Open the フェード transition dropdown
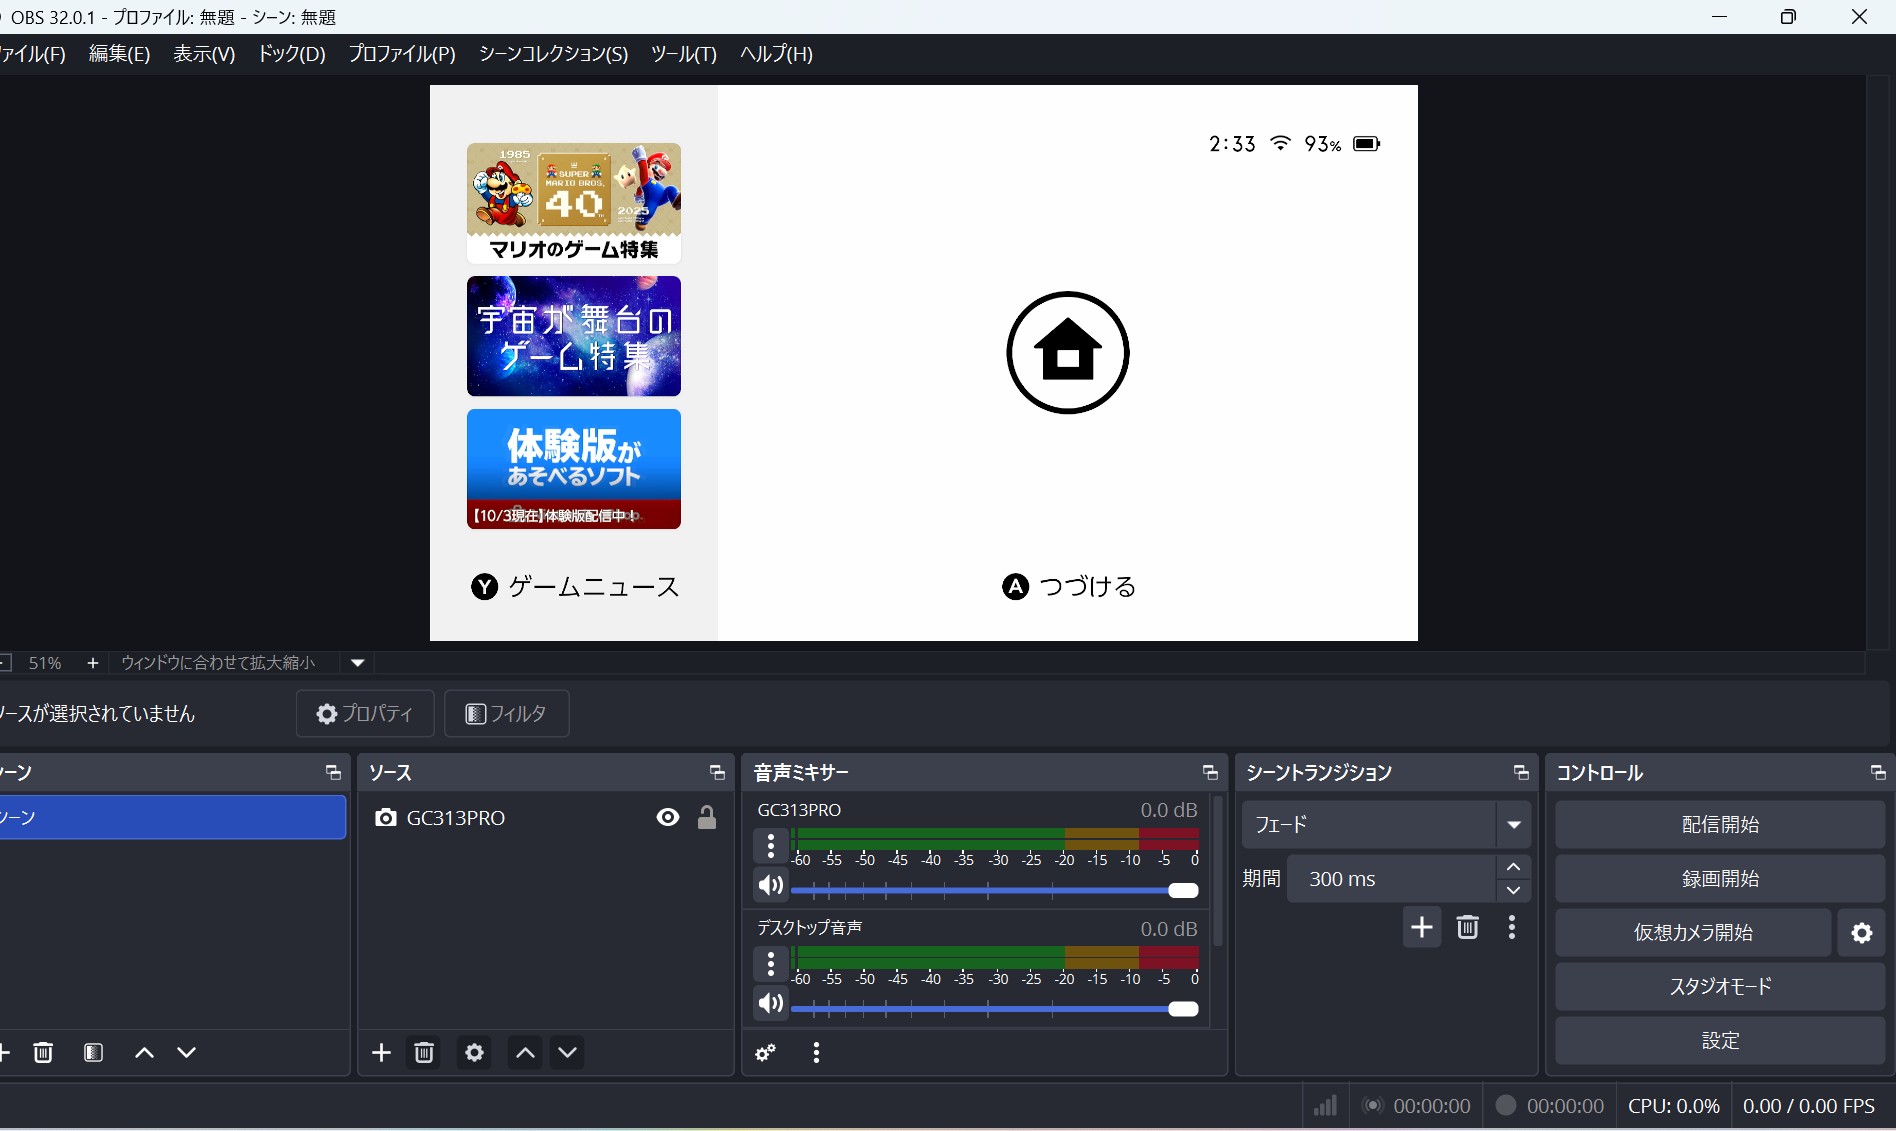 click(x=1513, y=825)
